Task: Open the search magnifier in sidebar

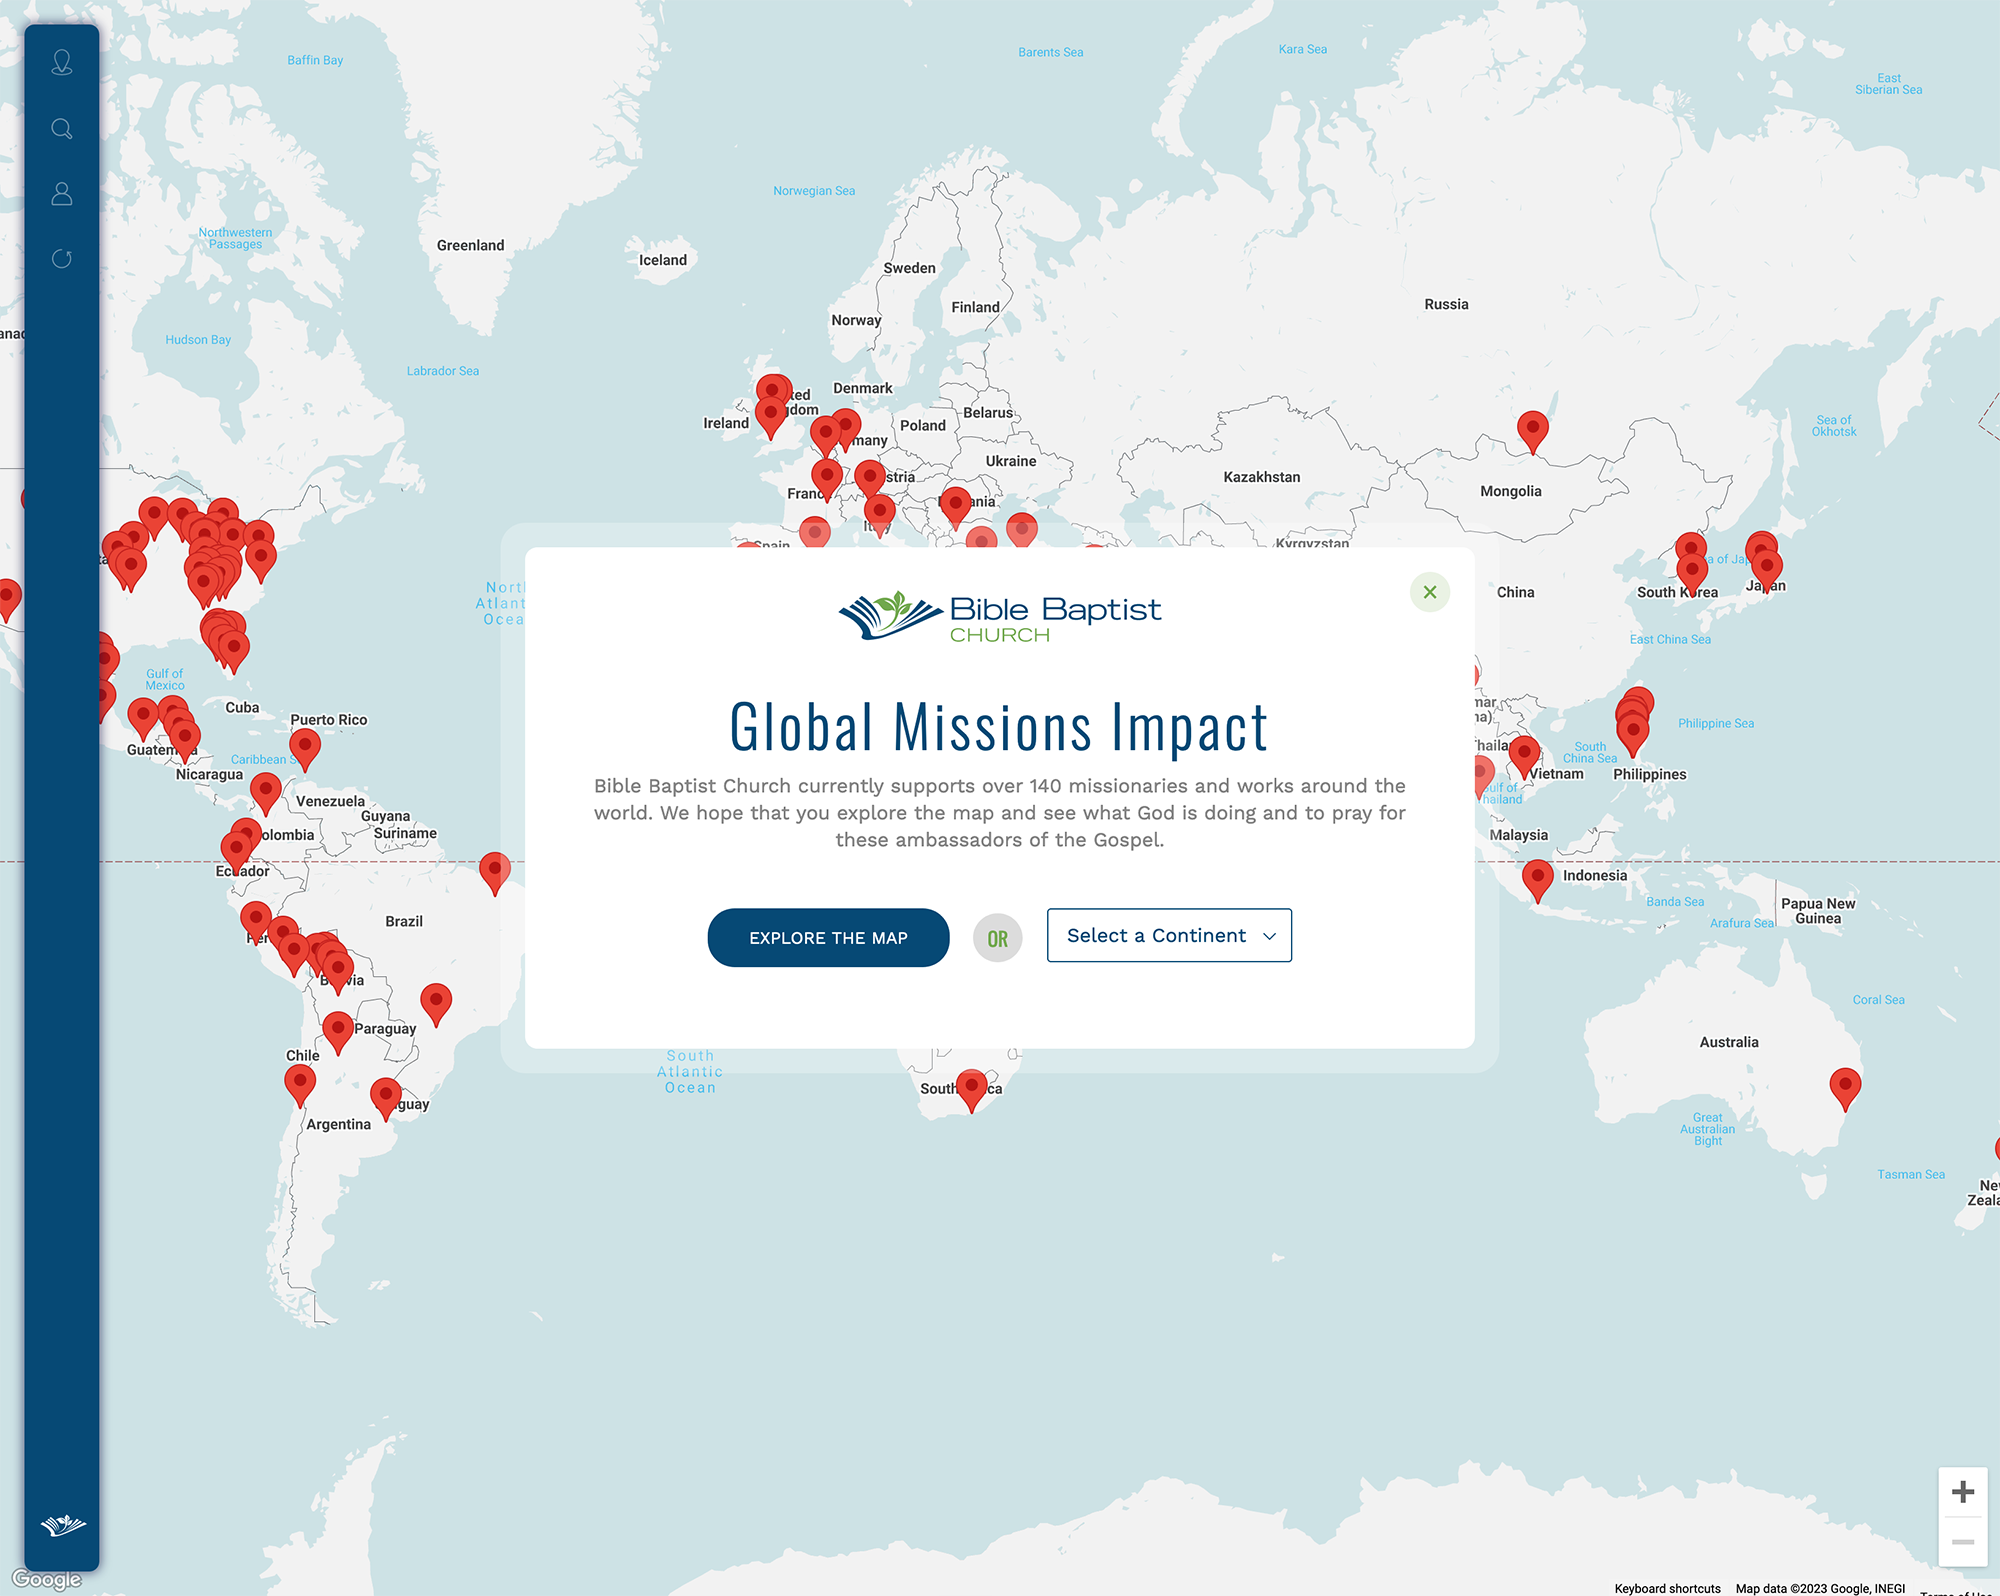Action: (x=62, y=129)
